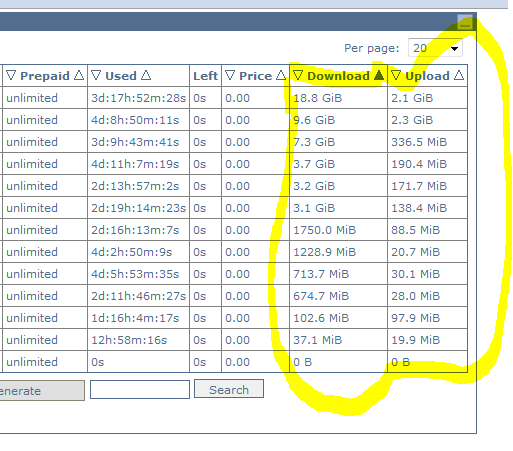The image size is (513, 451).
Task: Sort Price column descending
Action: (x=230, y=75)
